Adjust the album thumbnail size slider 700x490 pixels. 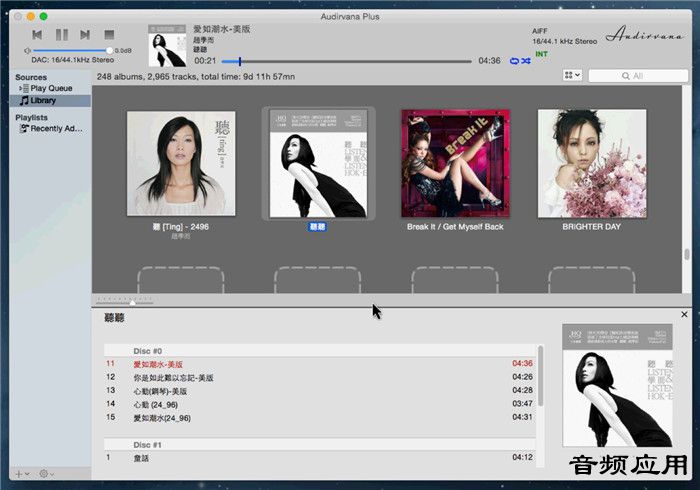(132, 303)
